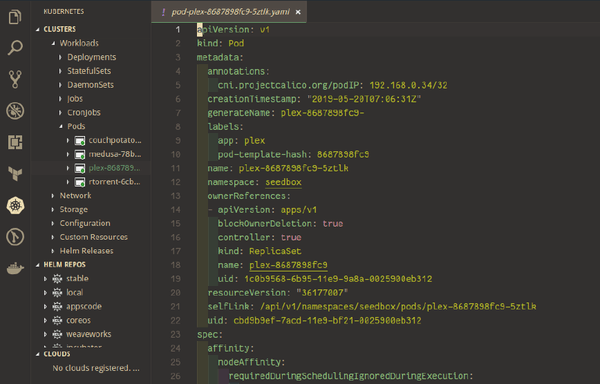
Task: Click the selfLink path value
Action: [398, 306]
